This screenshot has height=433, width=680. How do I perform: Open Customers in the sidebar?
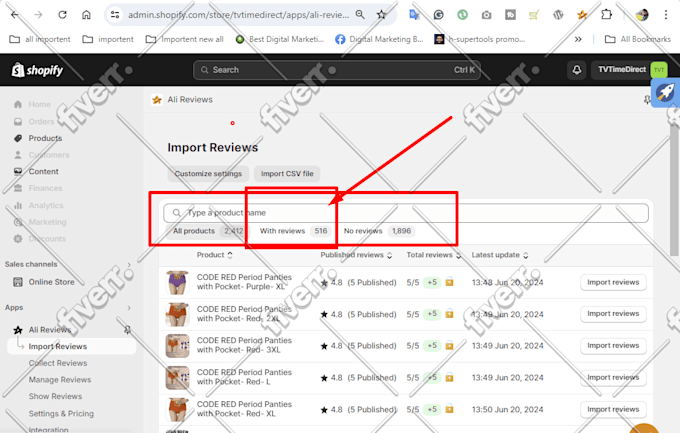coord(49,155)
